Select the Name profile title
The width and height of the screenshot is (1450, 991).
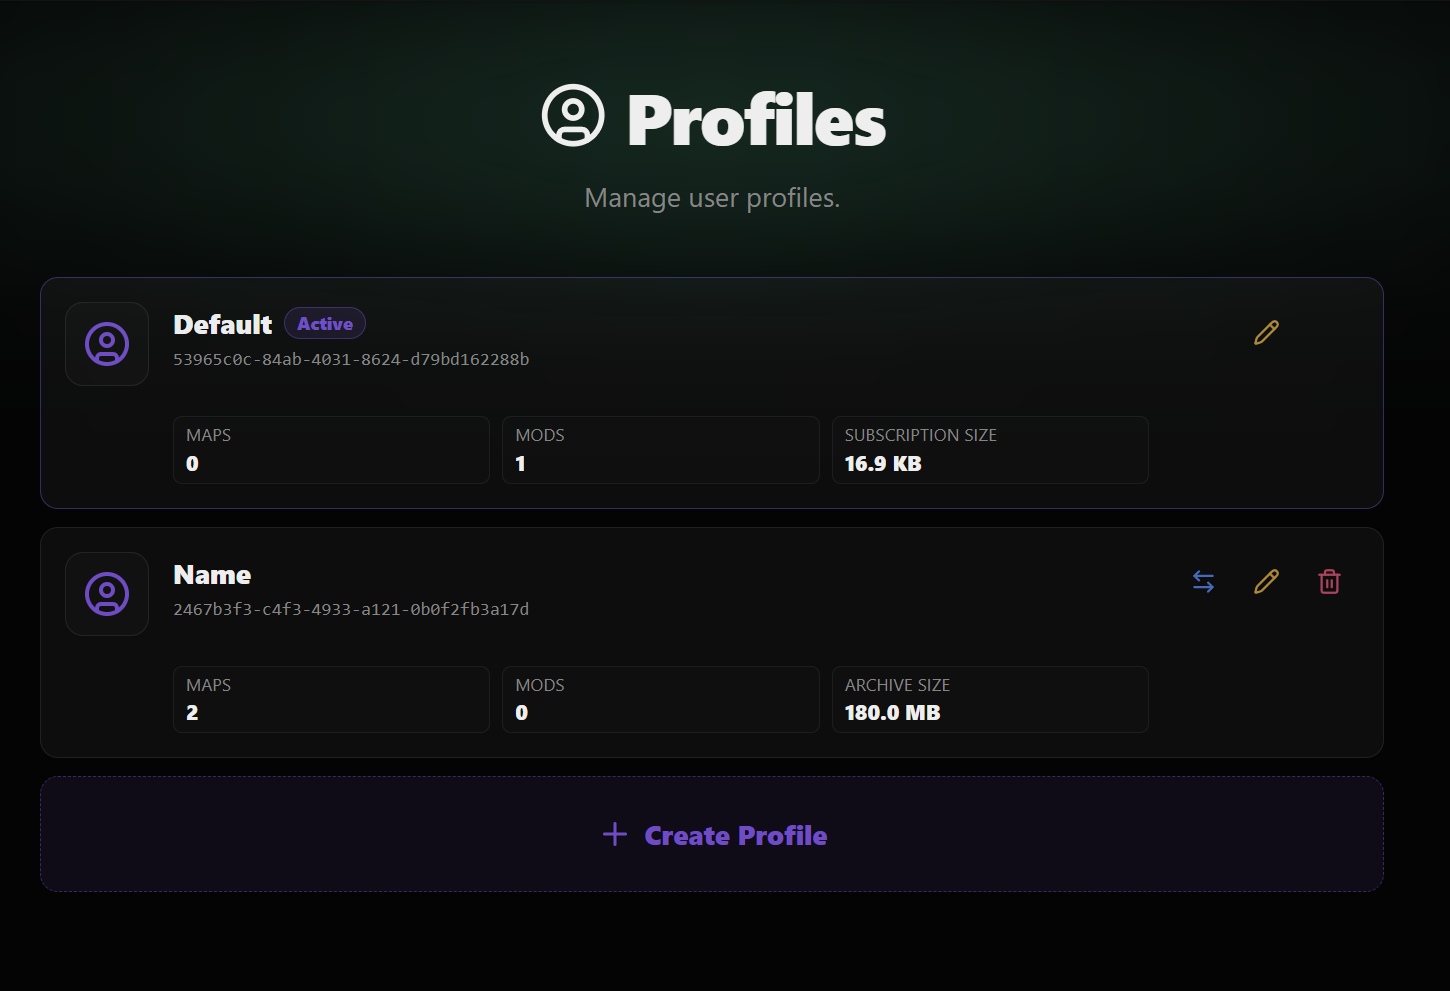coord(212,575)
